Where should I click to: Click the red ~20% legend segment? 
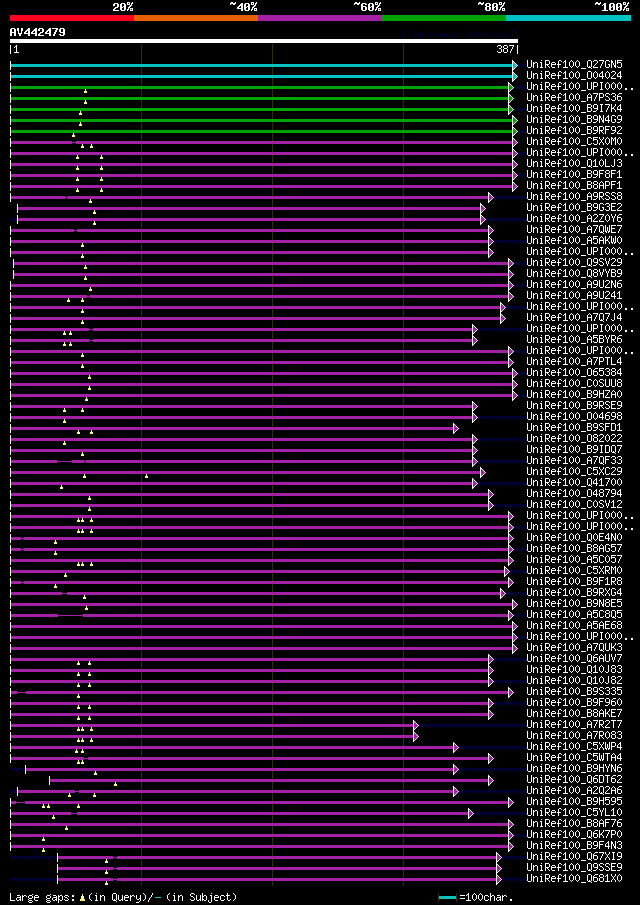72,18
